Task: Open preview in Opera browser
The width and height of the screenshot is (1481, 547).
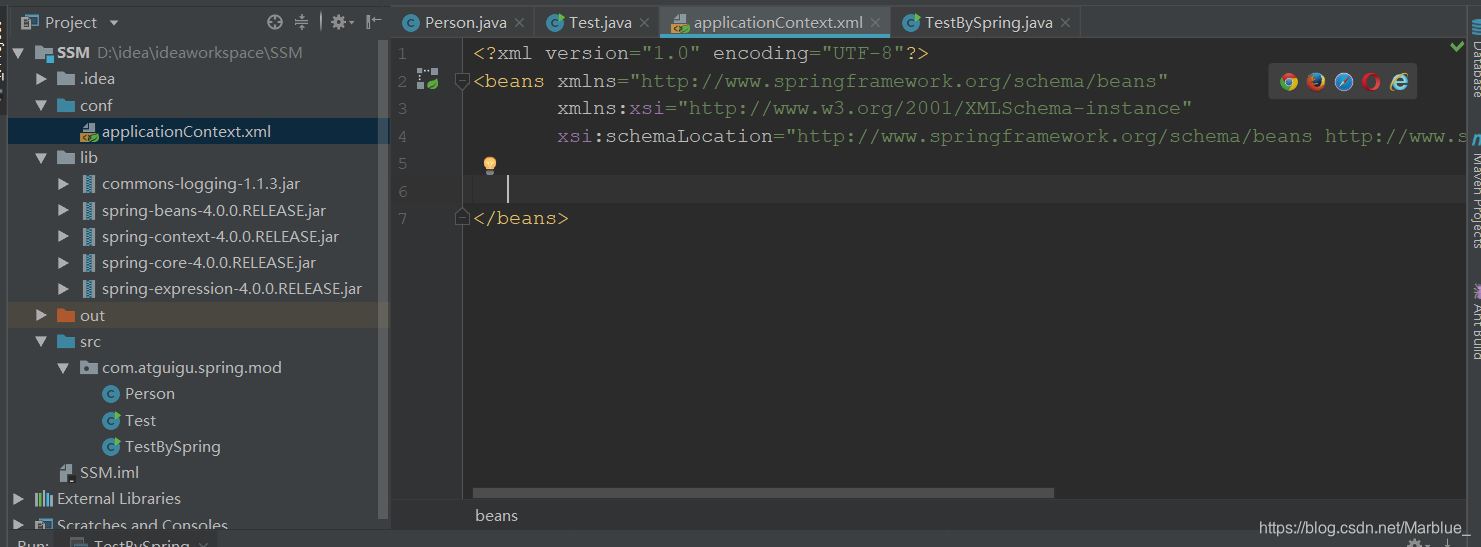Action: (1371, 82)
